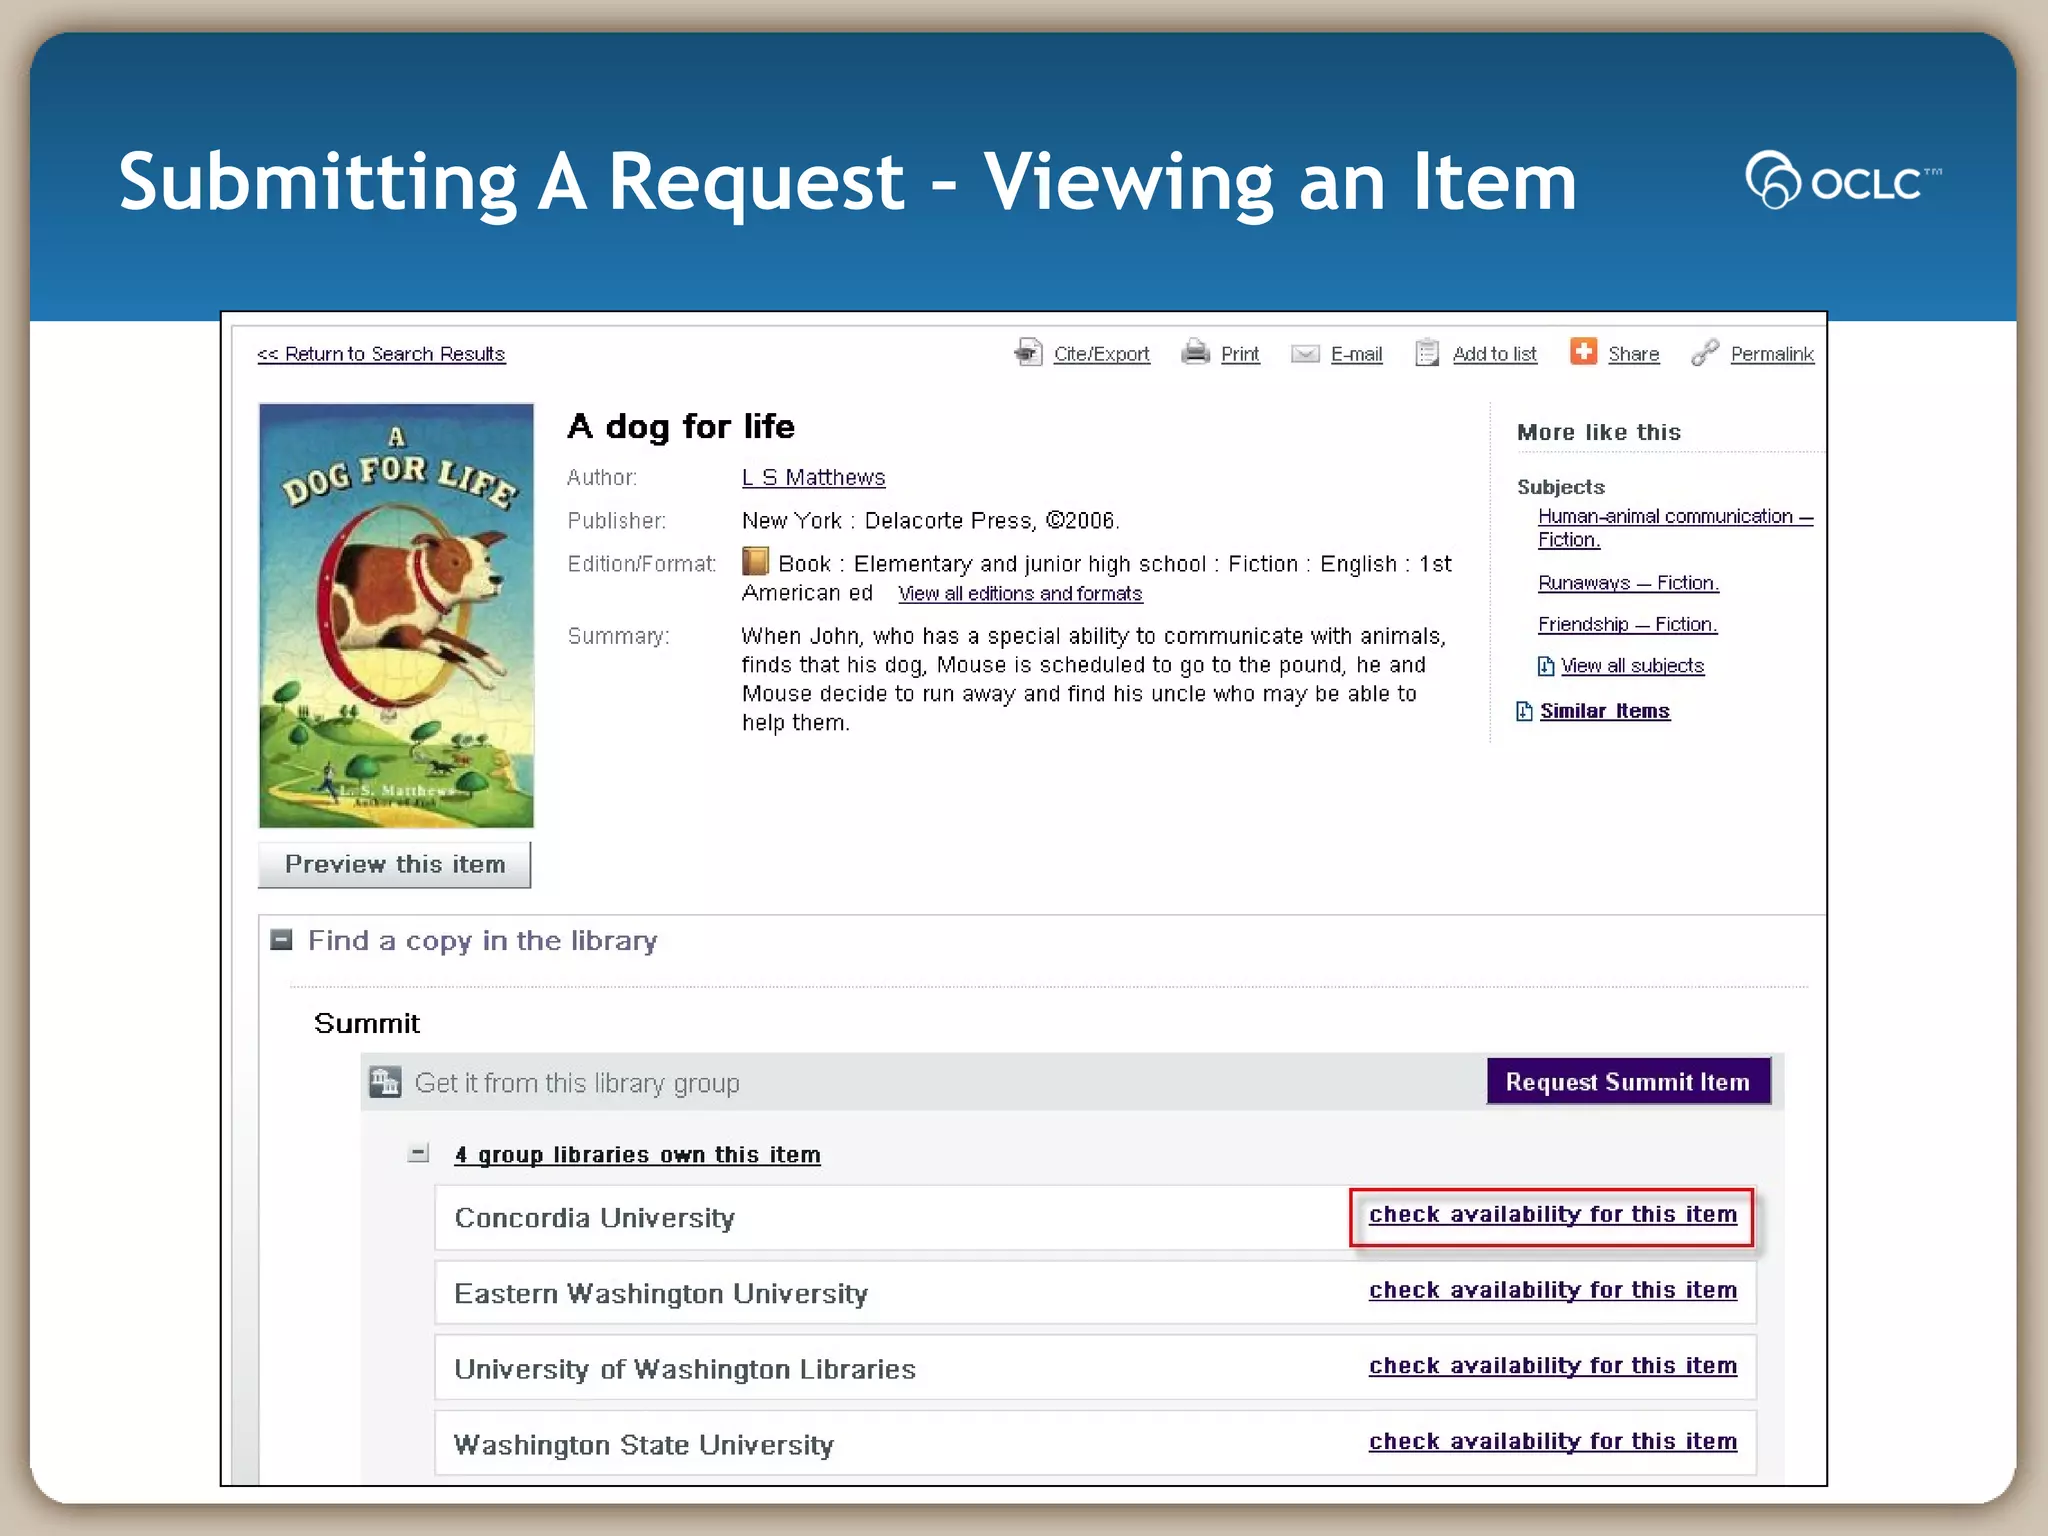Open author L S Matthews link
The image size is (2048, 1536).
tap(813, 478)
